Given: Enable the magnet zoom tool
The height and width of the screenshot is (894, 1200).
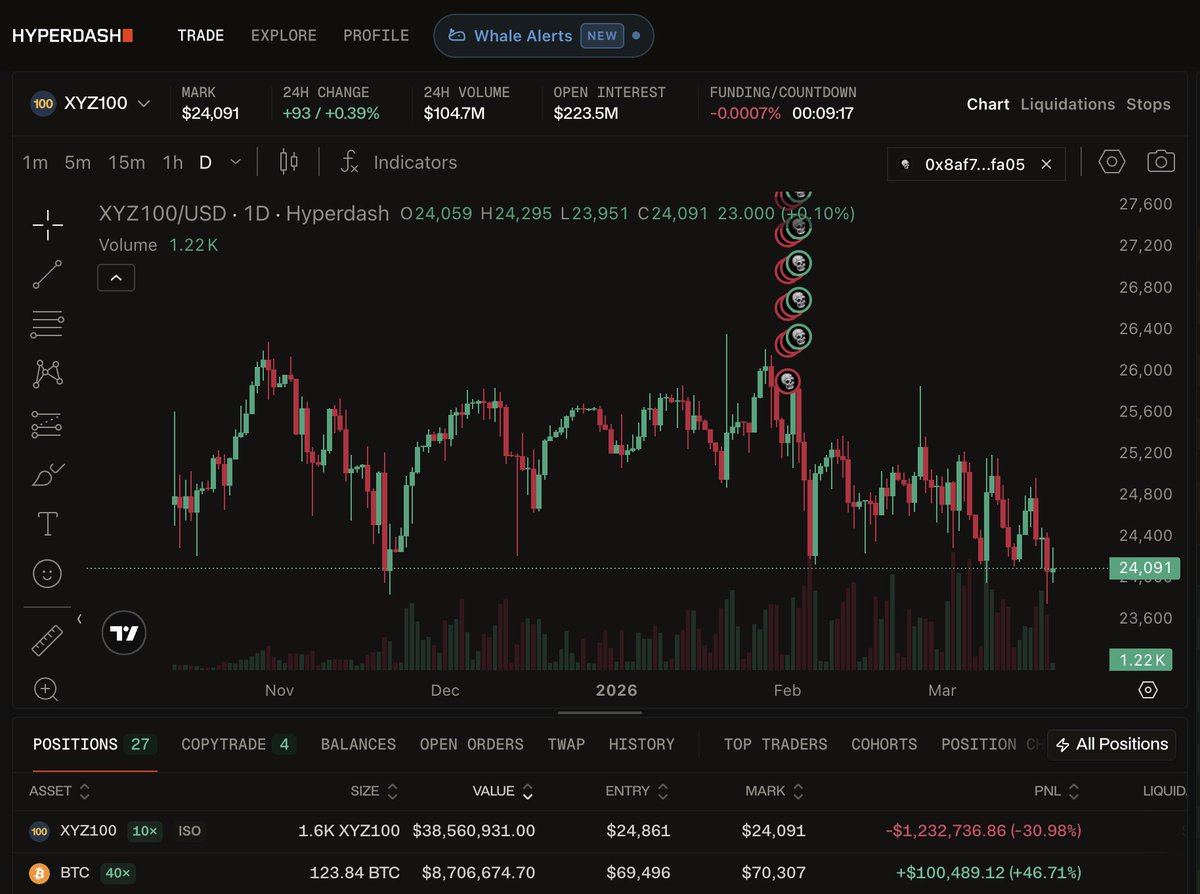Looking at the screenshot, I should click(47, 689).
